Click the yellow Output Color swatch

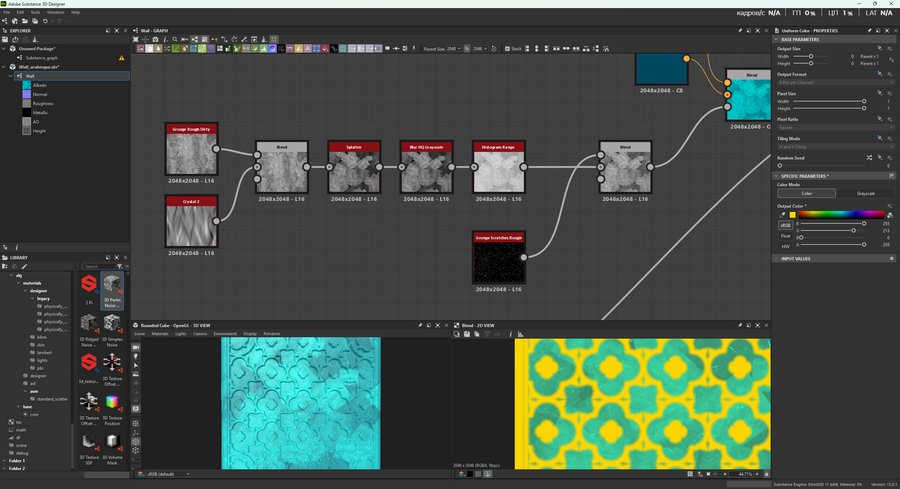(793, 214)
